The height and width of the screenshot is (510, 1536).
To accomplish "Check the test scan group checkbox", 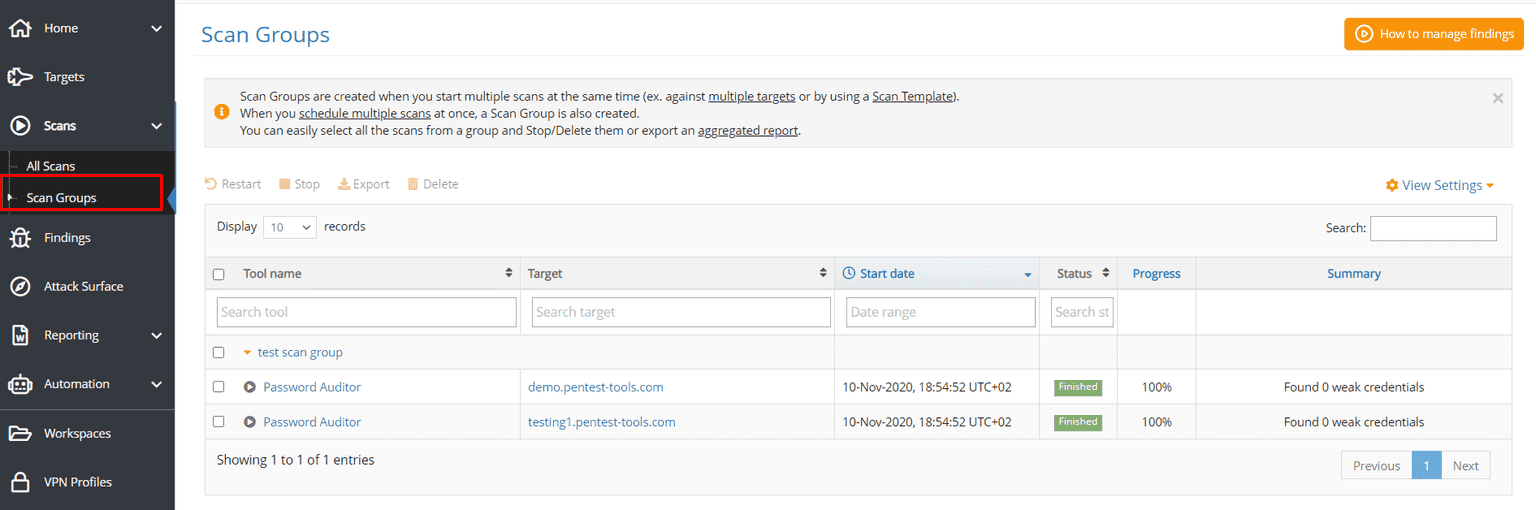I will click(x=219, y=353).
